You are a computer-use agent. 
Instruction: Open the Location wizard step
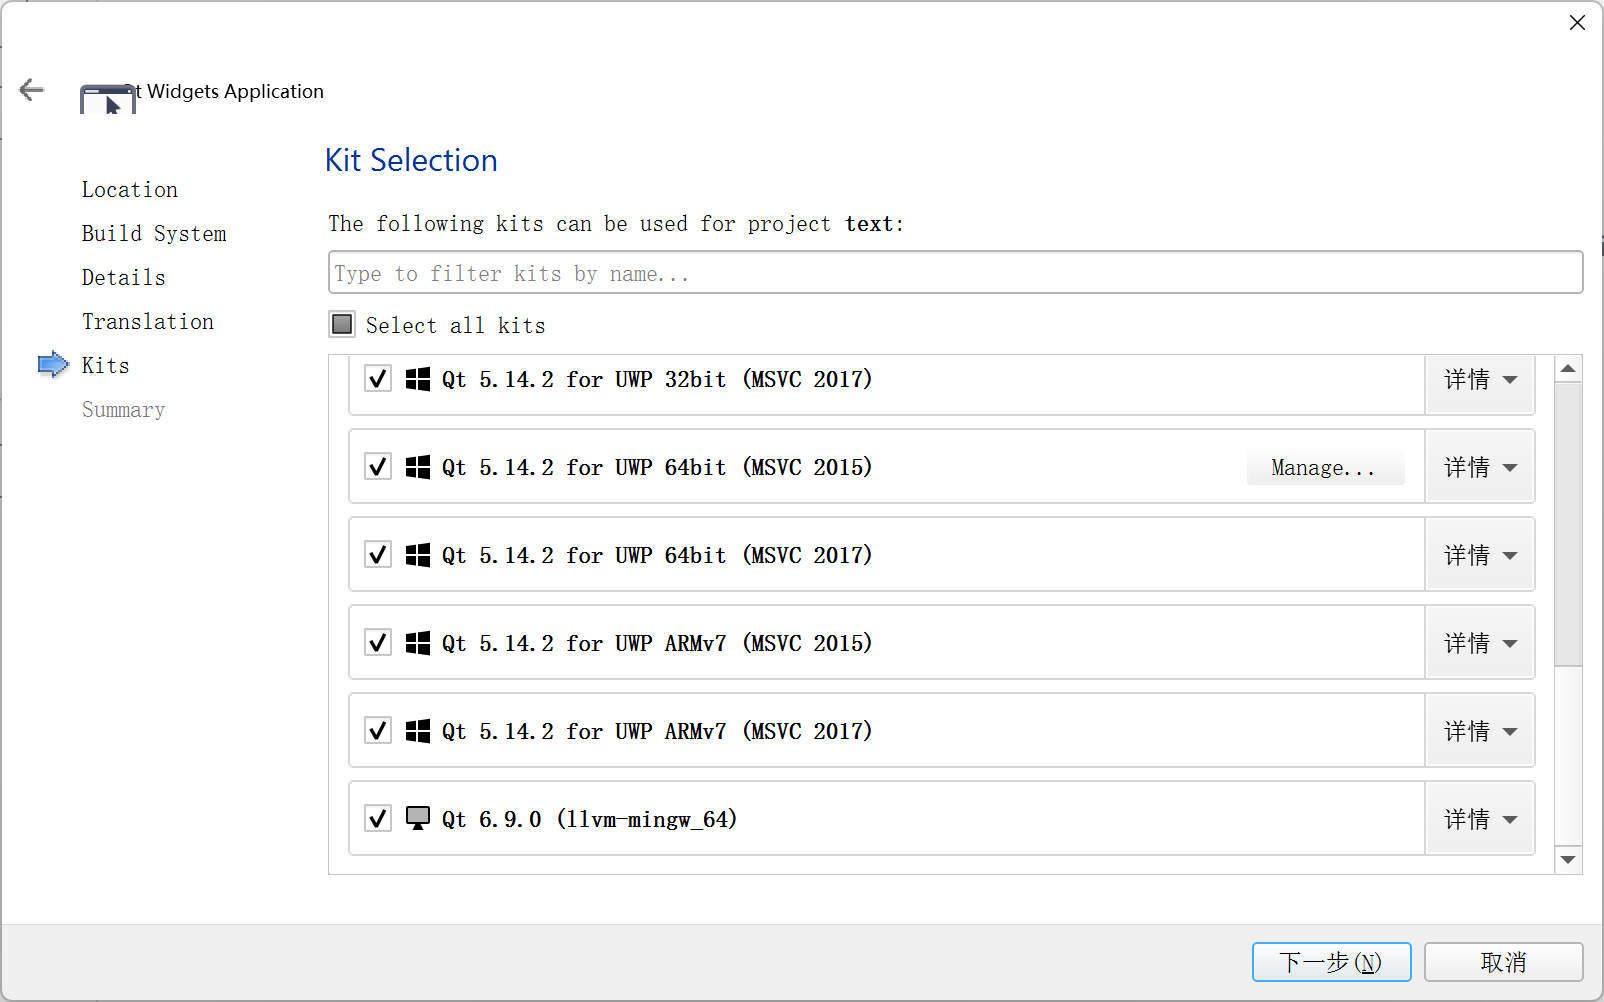[x=130, y=190]
